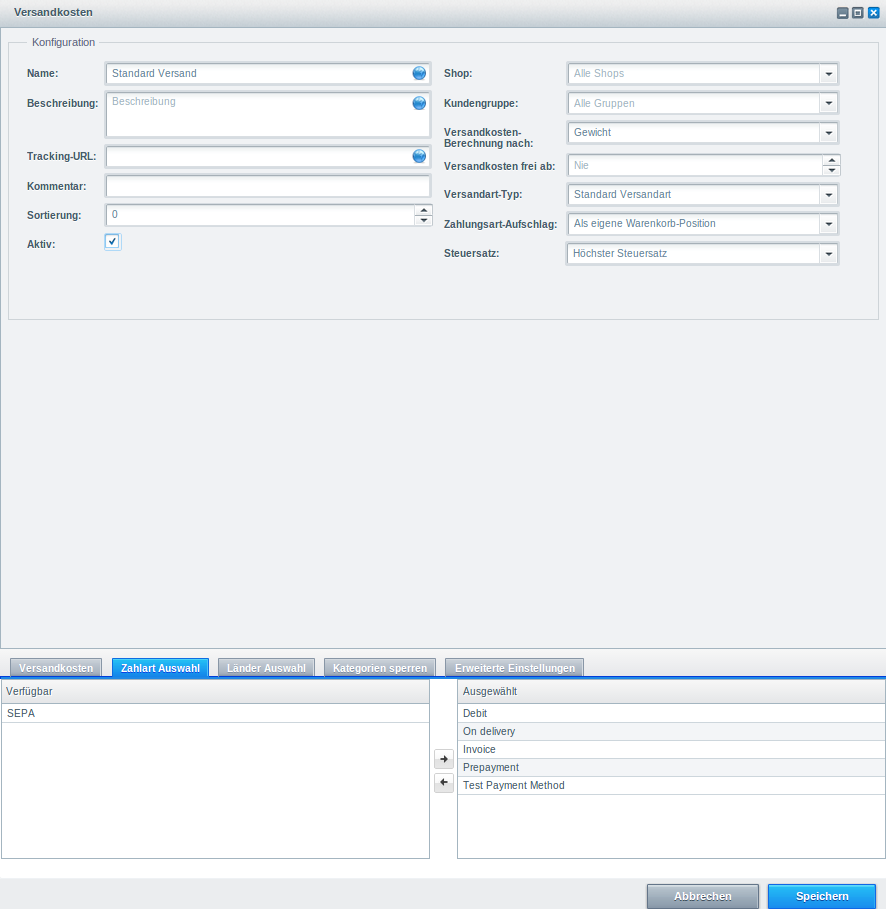Increase the Sortierung value with up arrow

(424, 209)
